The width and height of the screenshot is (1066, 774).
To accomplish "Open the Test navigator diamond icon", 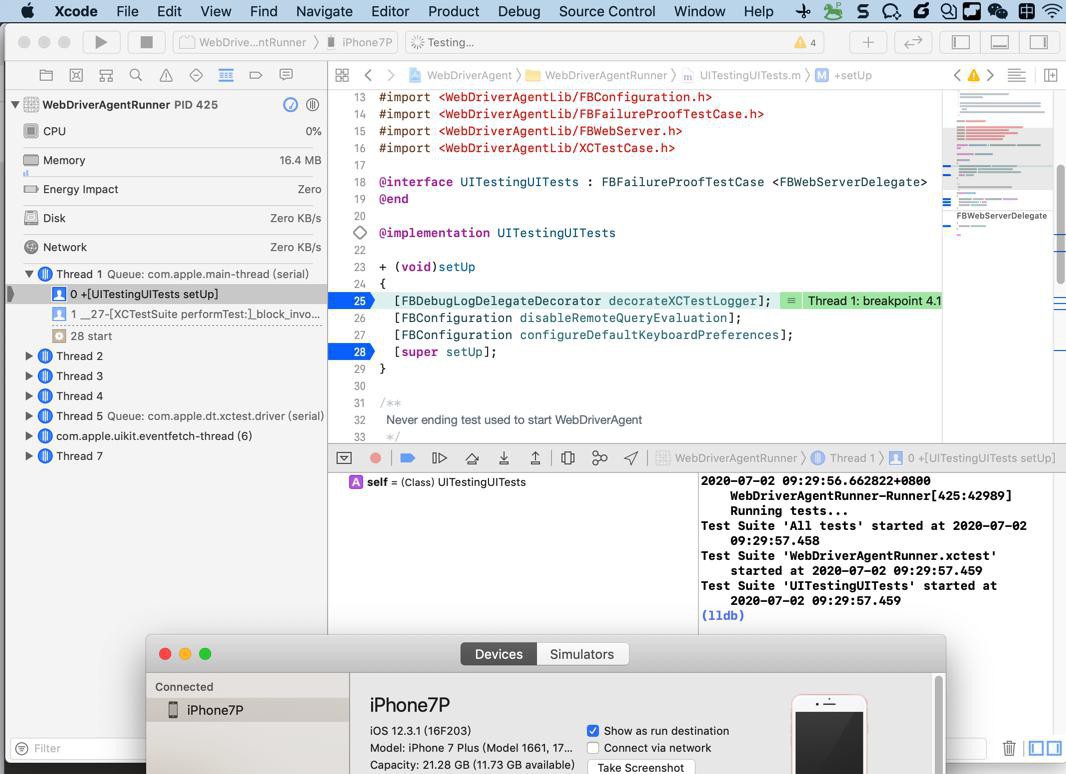I will point(196,75).
